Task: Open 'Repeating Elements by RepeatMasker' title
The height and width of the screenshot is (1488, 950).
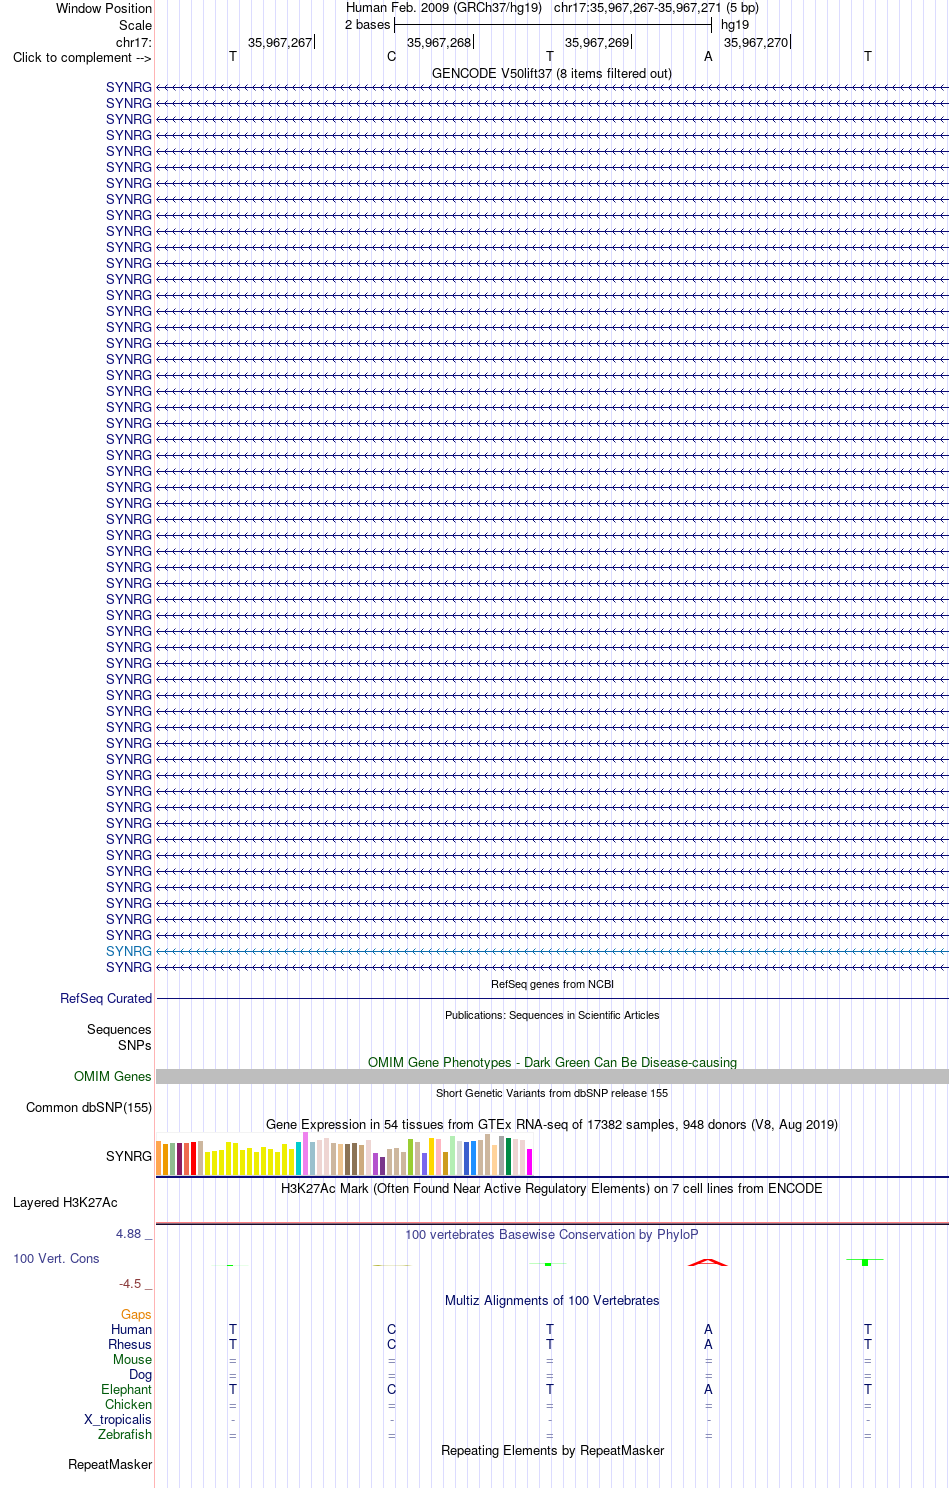Action: click(x=552, y=1450)
